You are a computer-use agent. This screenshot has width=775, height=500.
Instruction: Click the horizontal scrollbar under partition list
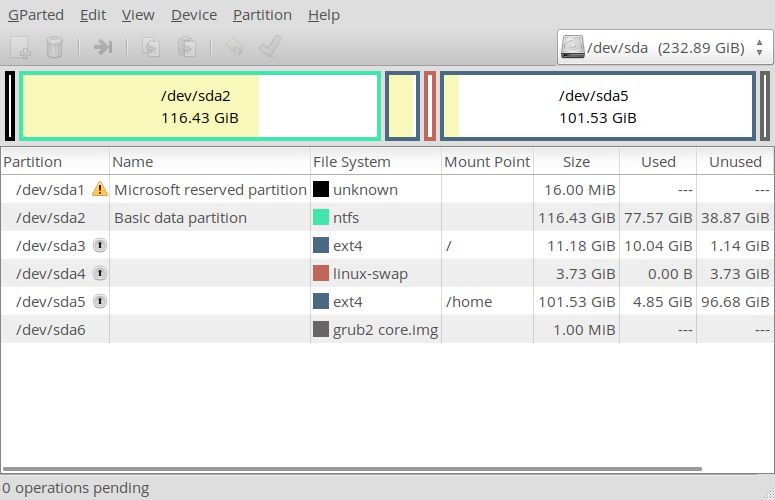point(352,469)
